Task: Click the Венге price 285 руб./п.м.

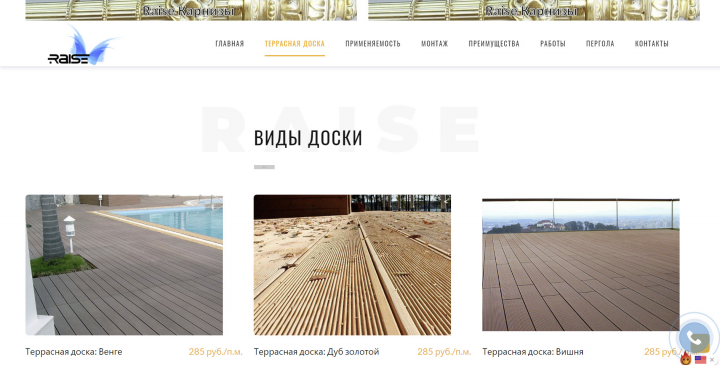Action: (215, 352)
